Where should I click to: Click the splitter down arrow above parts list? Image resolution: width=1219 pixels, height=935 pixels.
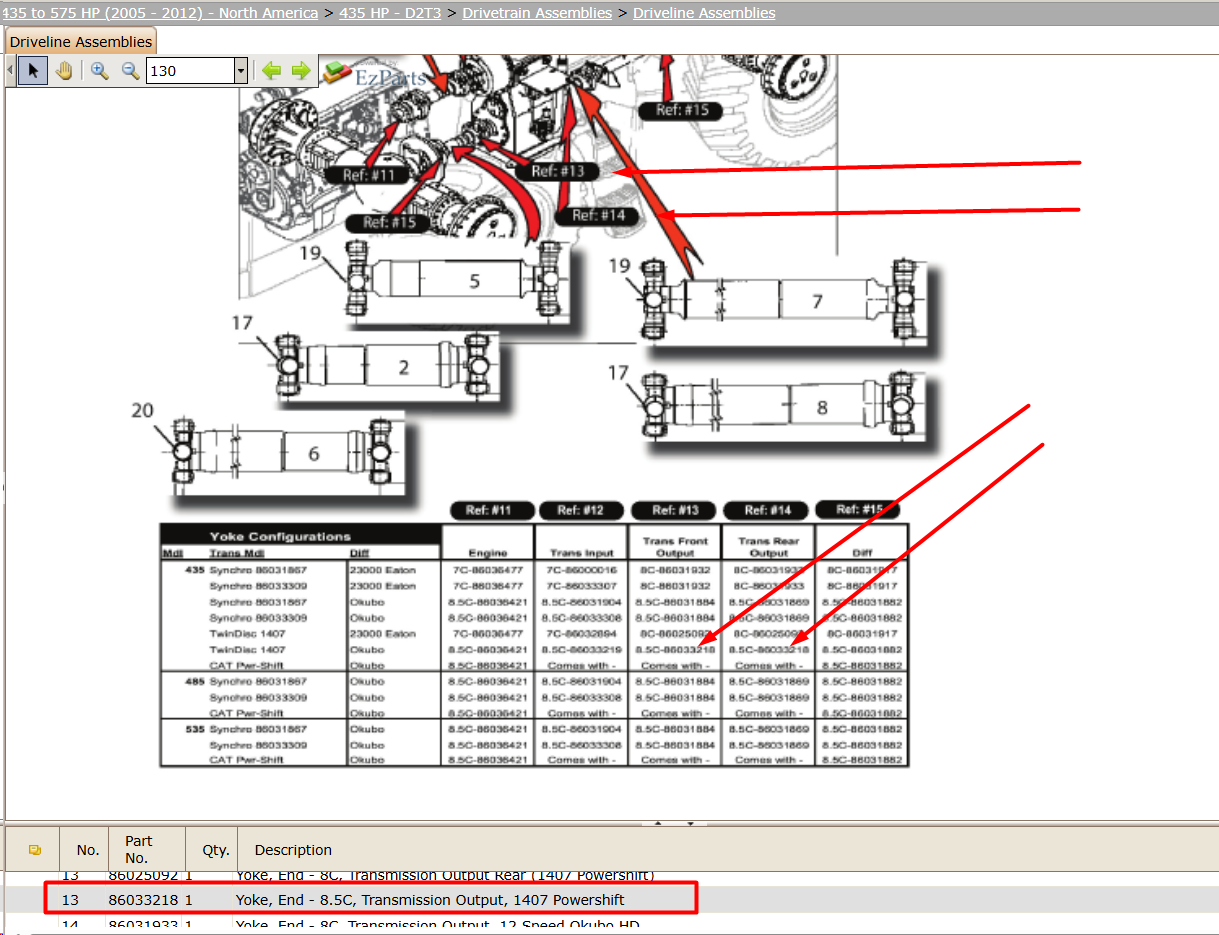pos(690,823)
